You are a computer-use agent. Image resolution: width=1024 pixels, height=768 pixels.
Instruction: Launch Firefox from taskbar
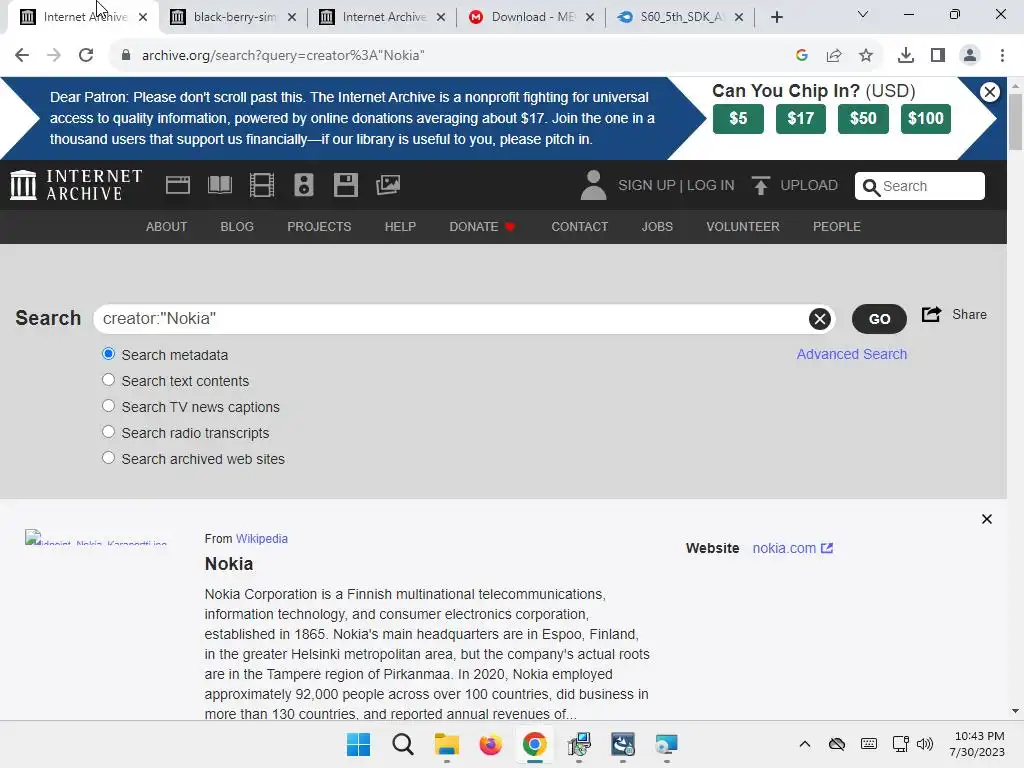pos(490,744)
